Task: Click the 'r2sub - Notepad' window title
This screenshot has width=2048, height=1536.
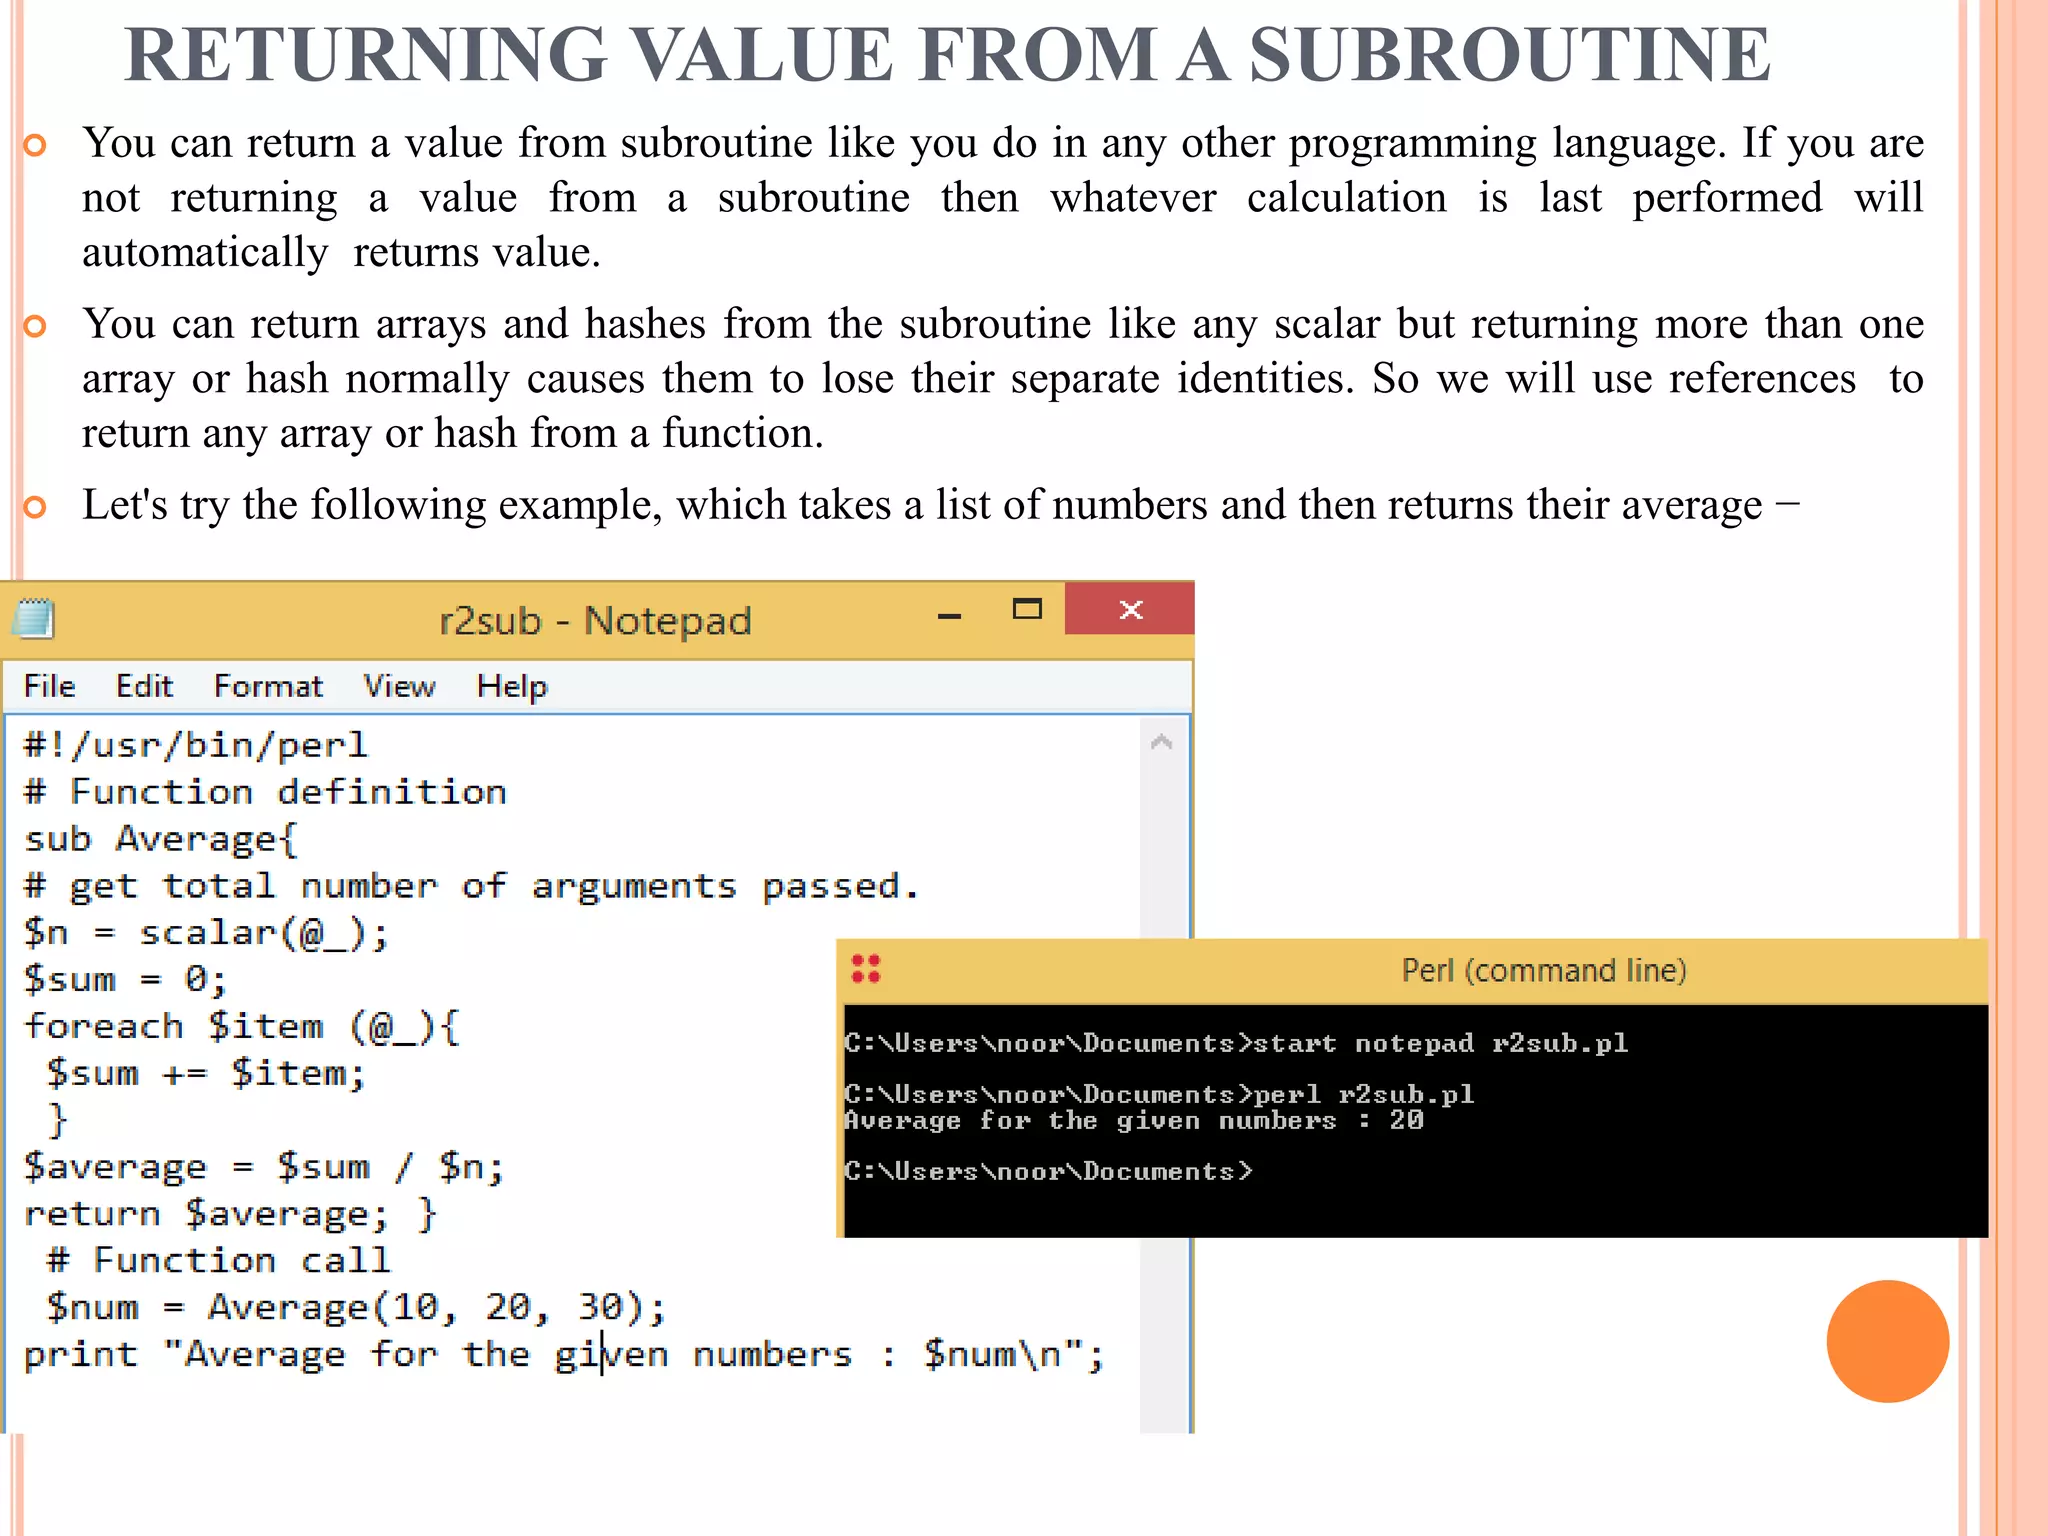Action: [595, 621]
